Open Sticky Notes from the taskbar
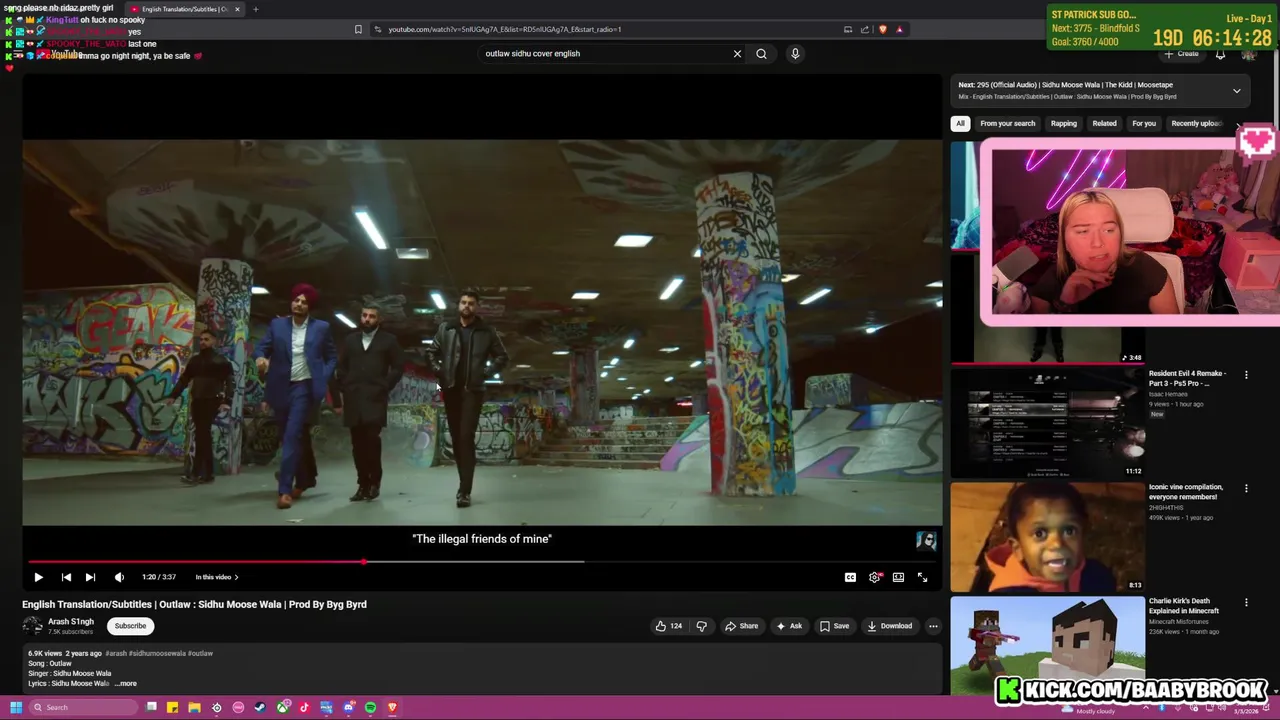Viewport: 1280px width, 720px height. pos(172,708)
